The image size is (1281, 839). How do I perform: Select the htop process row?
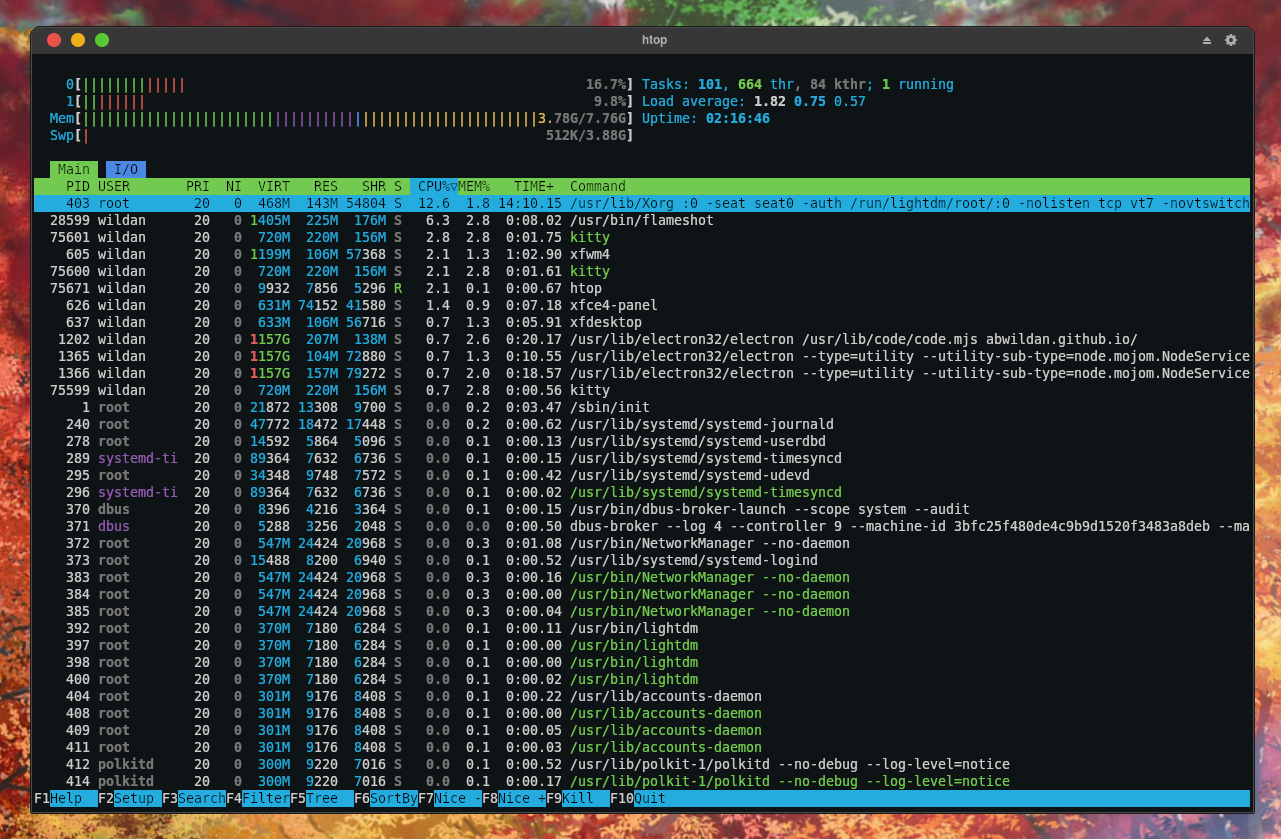[x=642, y=288]
